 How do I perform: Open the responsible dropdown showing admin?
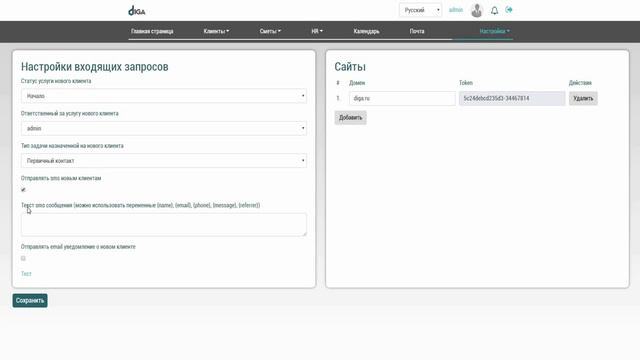click(164, 128)
